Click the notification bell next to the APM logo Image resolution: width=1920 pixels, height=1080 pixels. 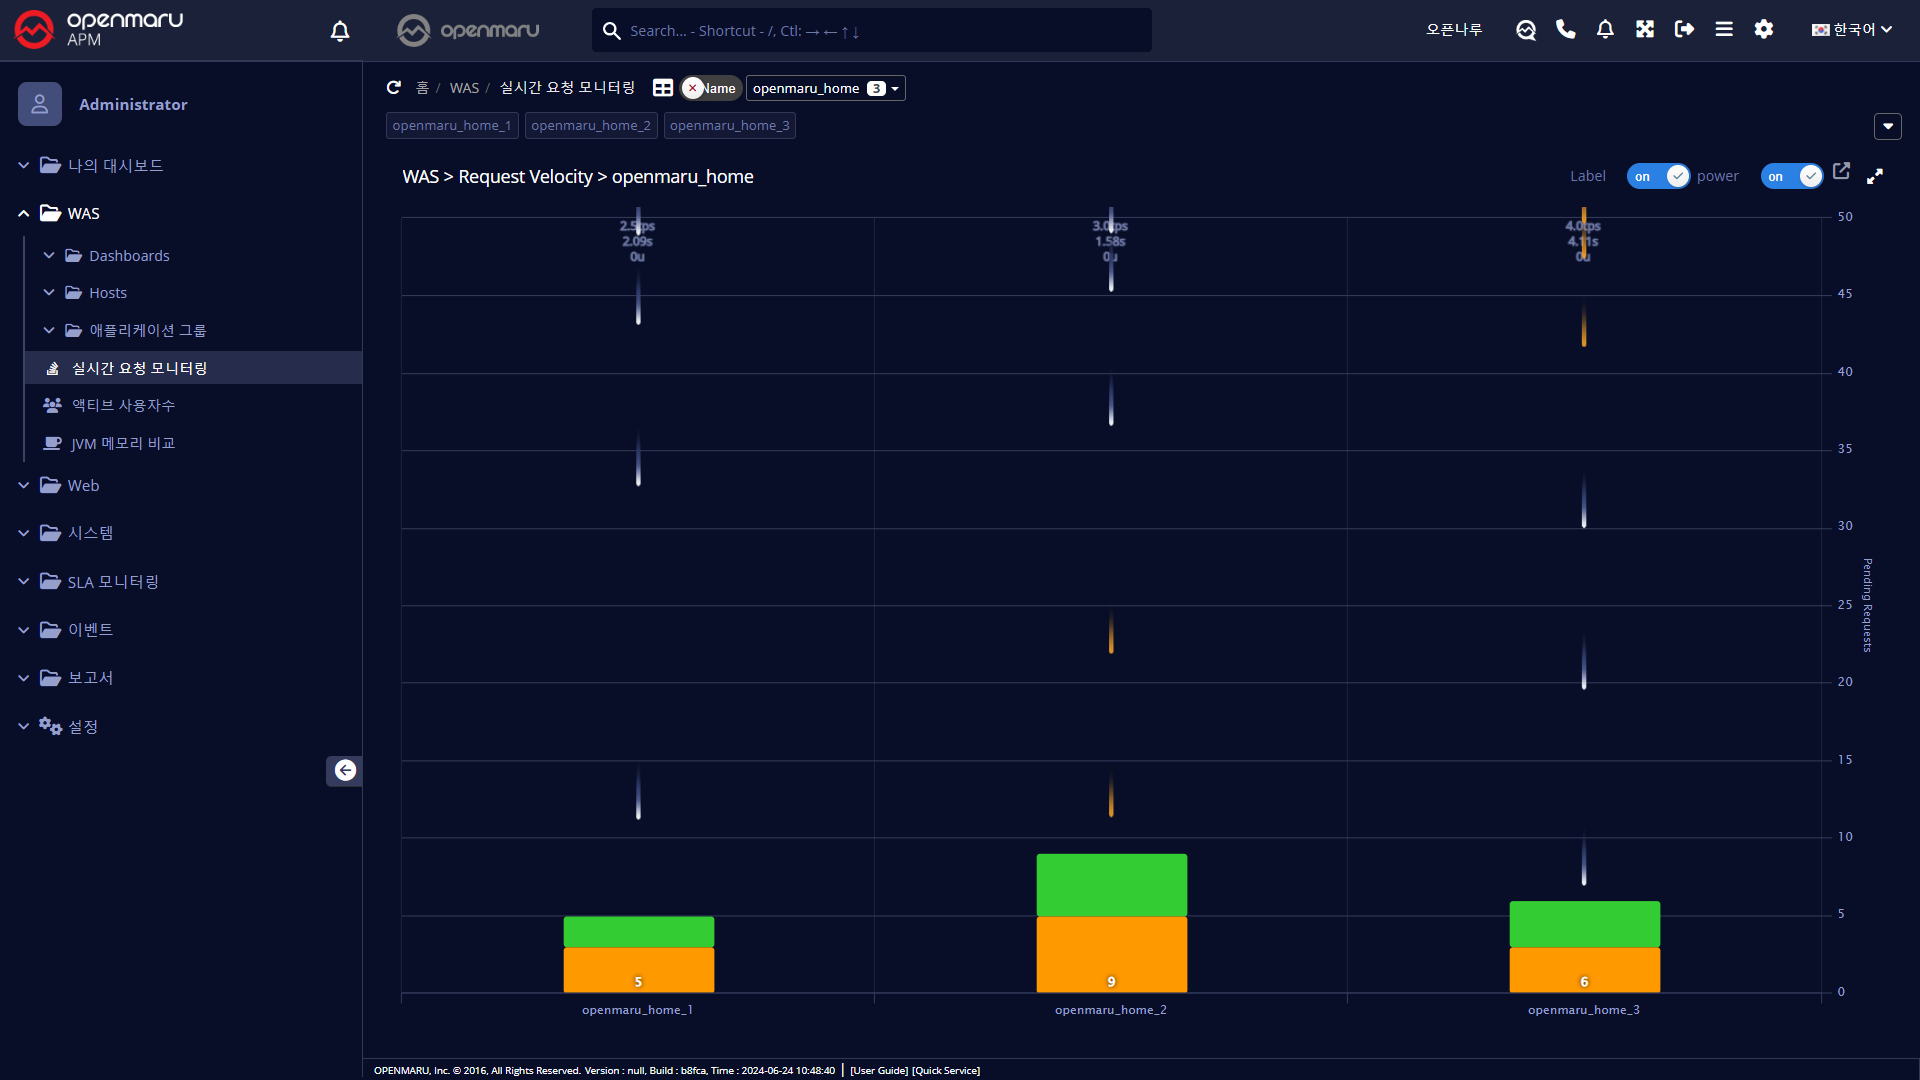[340, 31]
